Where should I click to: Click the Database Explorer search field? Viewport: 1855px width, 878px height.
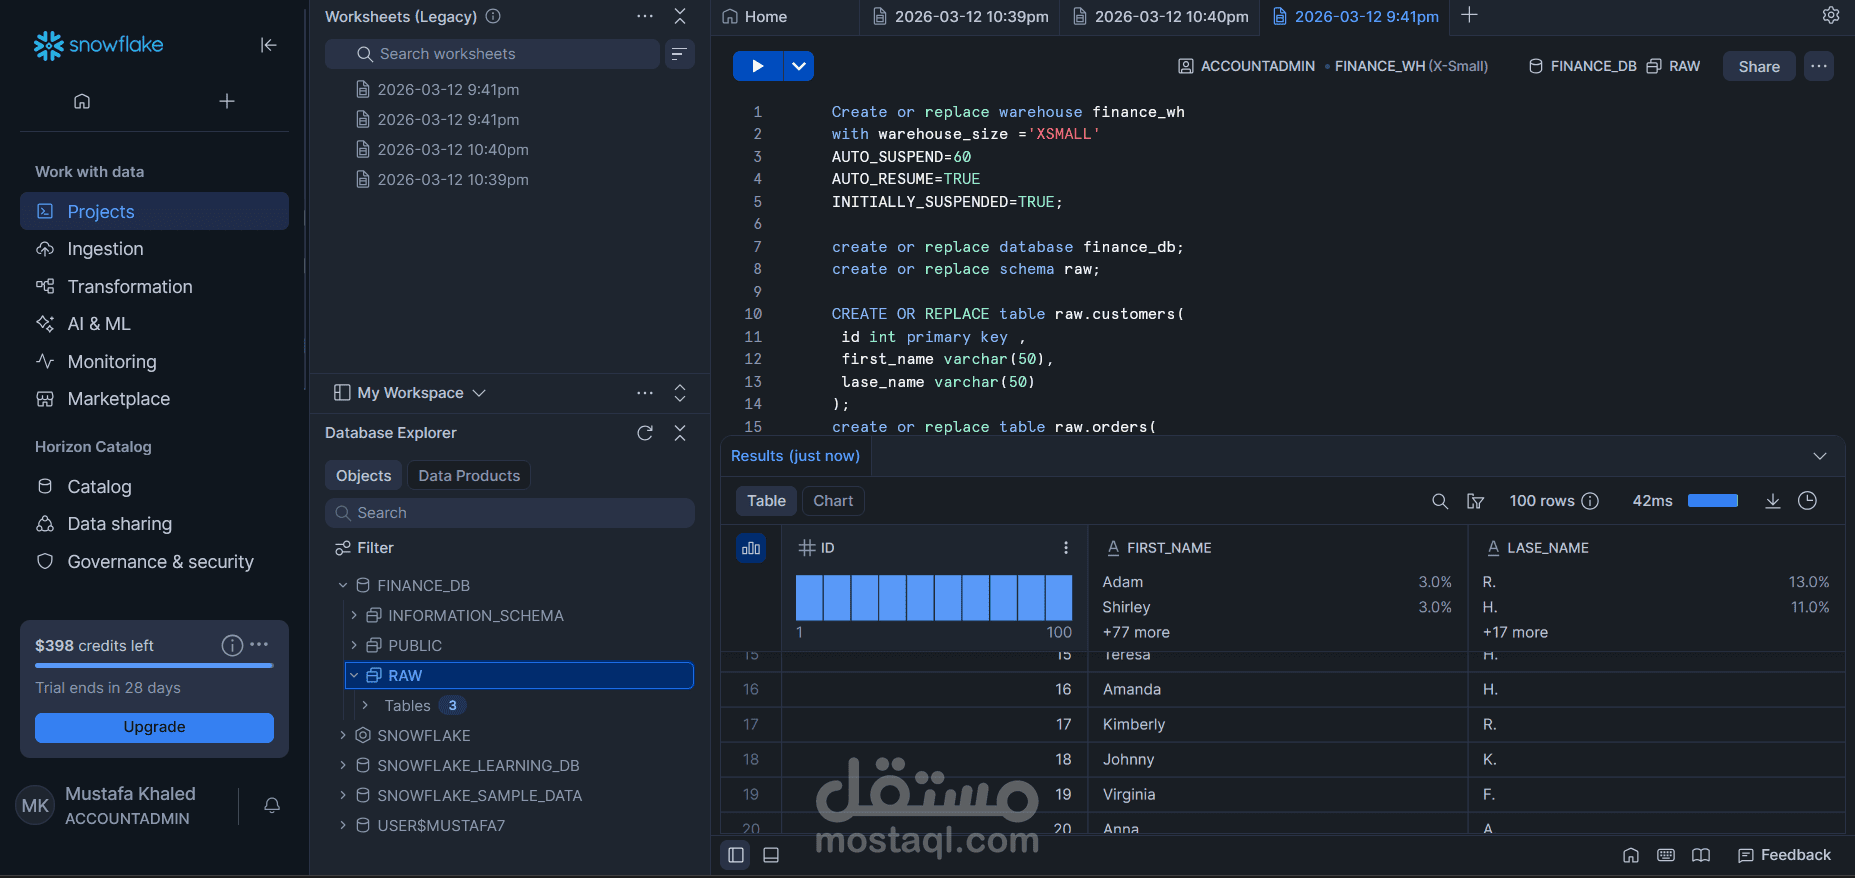coord(510,513)
